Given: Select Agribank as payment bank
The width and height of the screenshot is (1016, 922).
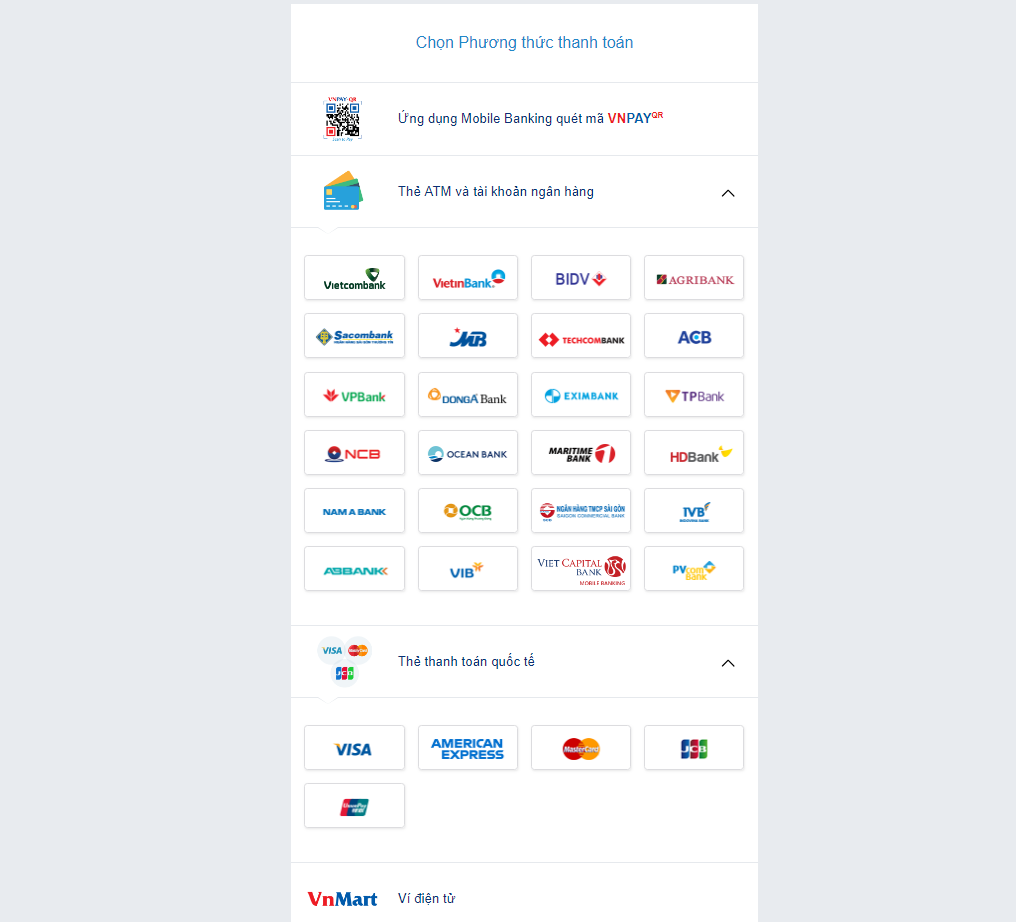Looking at the screenshot, I should [694, 278].
